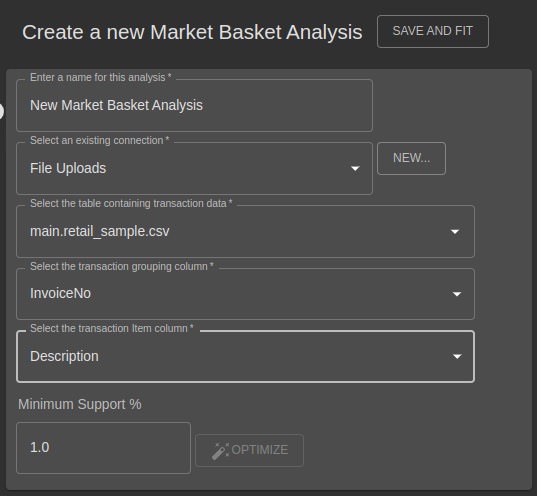Open the transaction data table dropdown
This screenshot has height=496, width=537.
click(x=245, y=232)
